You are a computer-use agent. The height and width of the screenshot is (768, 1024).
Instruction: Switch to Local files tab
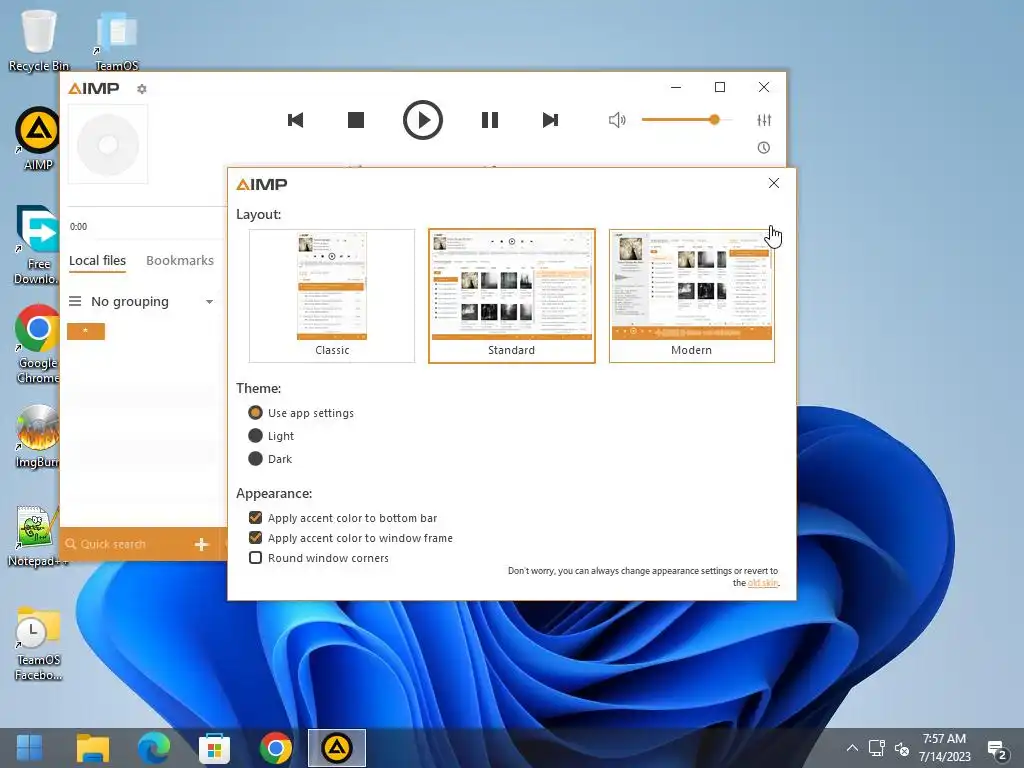(x=97, y=261)
